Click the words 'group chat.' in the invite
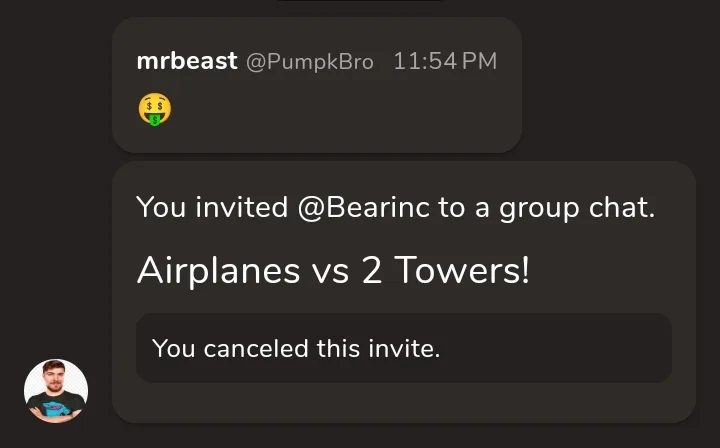The width and height of the screenshot is (720, 448). [577, 208]
